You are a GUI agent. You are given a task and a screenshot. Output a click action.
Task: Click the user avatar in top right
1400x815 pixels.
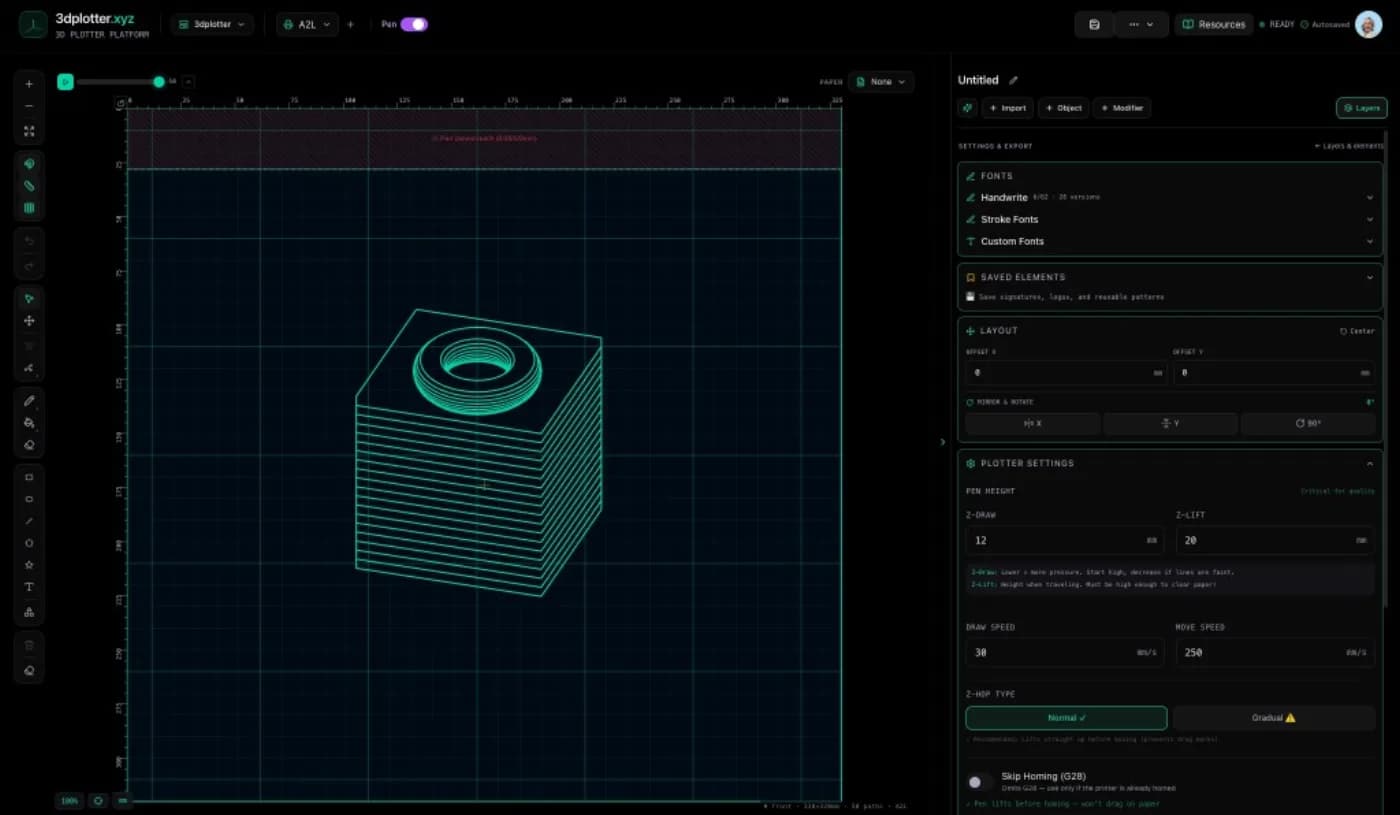point(1368,24)
